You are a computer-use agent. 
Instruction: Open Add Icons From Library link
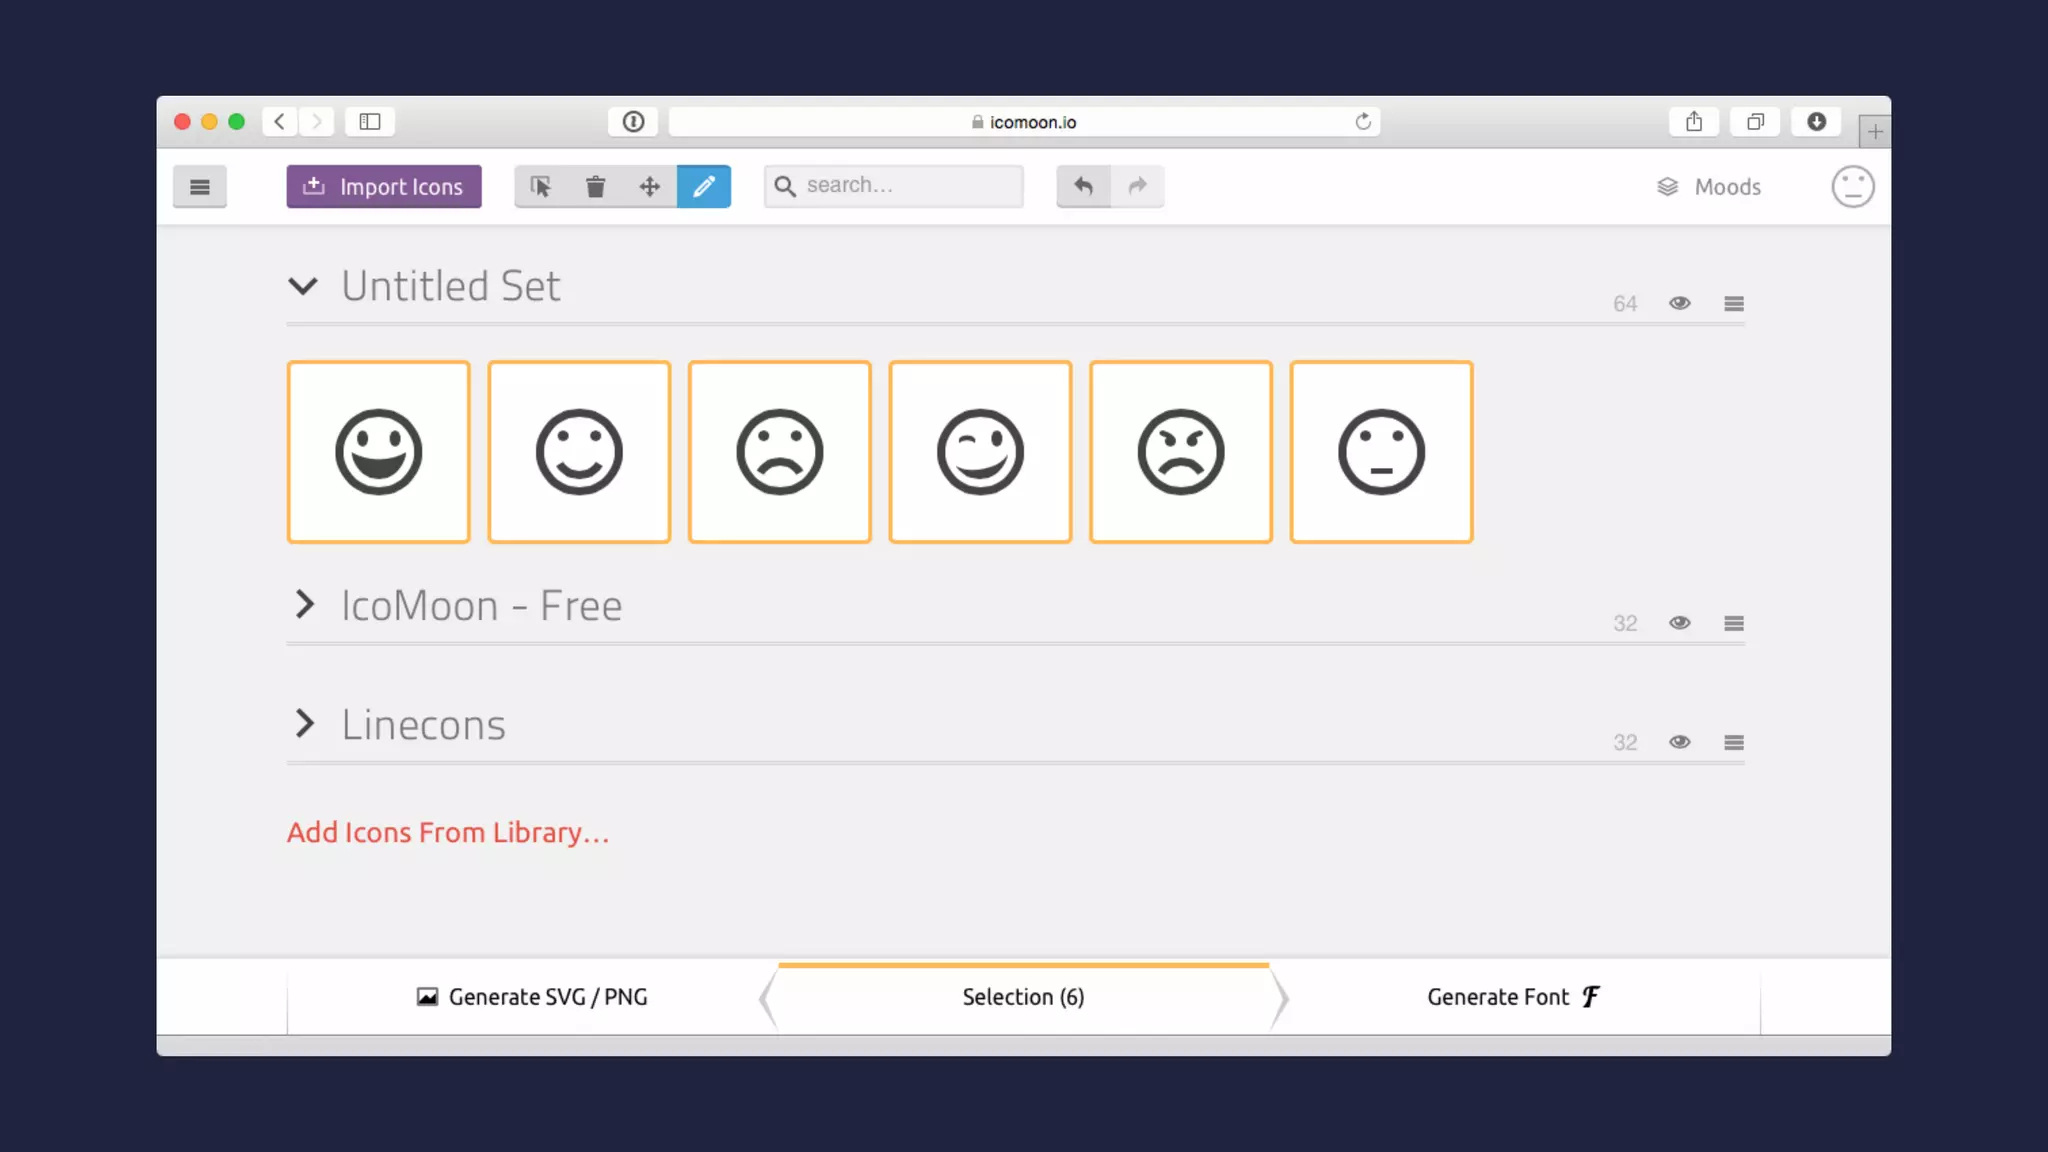coord(447,832)
